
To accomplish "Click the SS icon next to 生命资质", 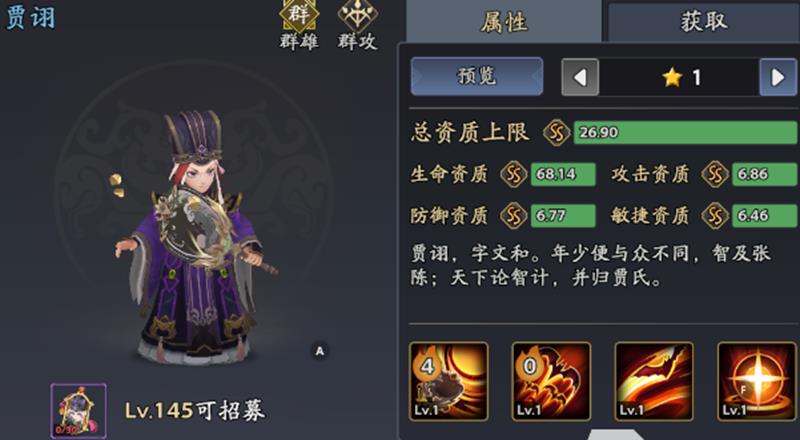I will point(514,175).
